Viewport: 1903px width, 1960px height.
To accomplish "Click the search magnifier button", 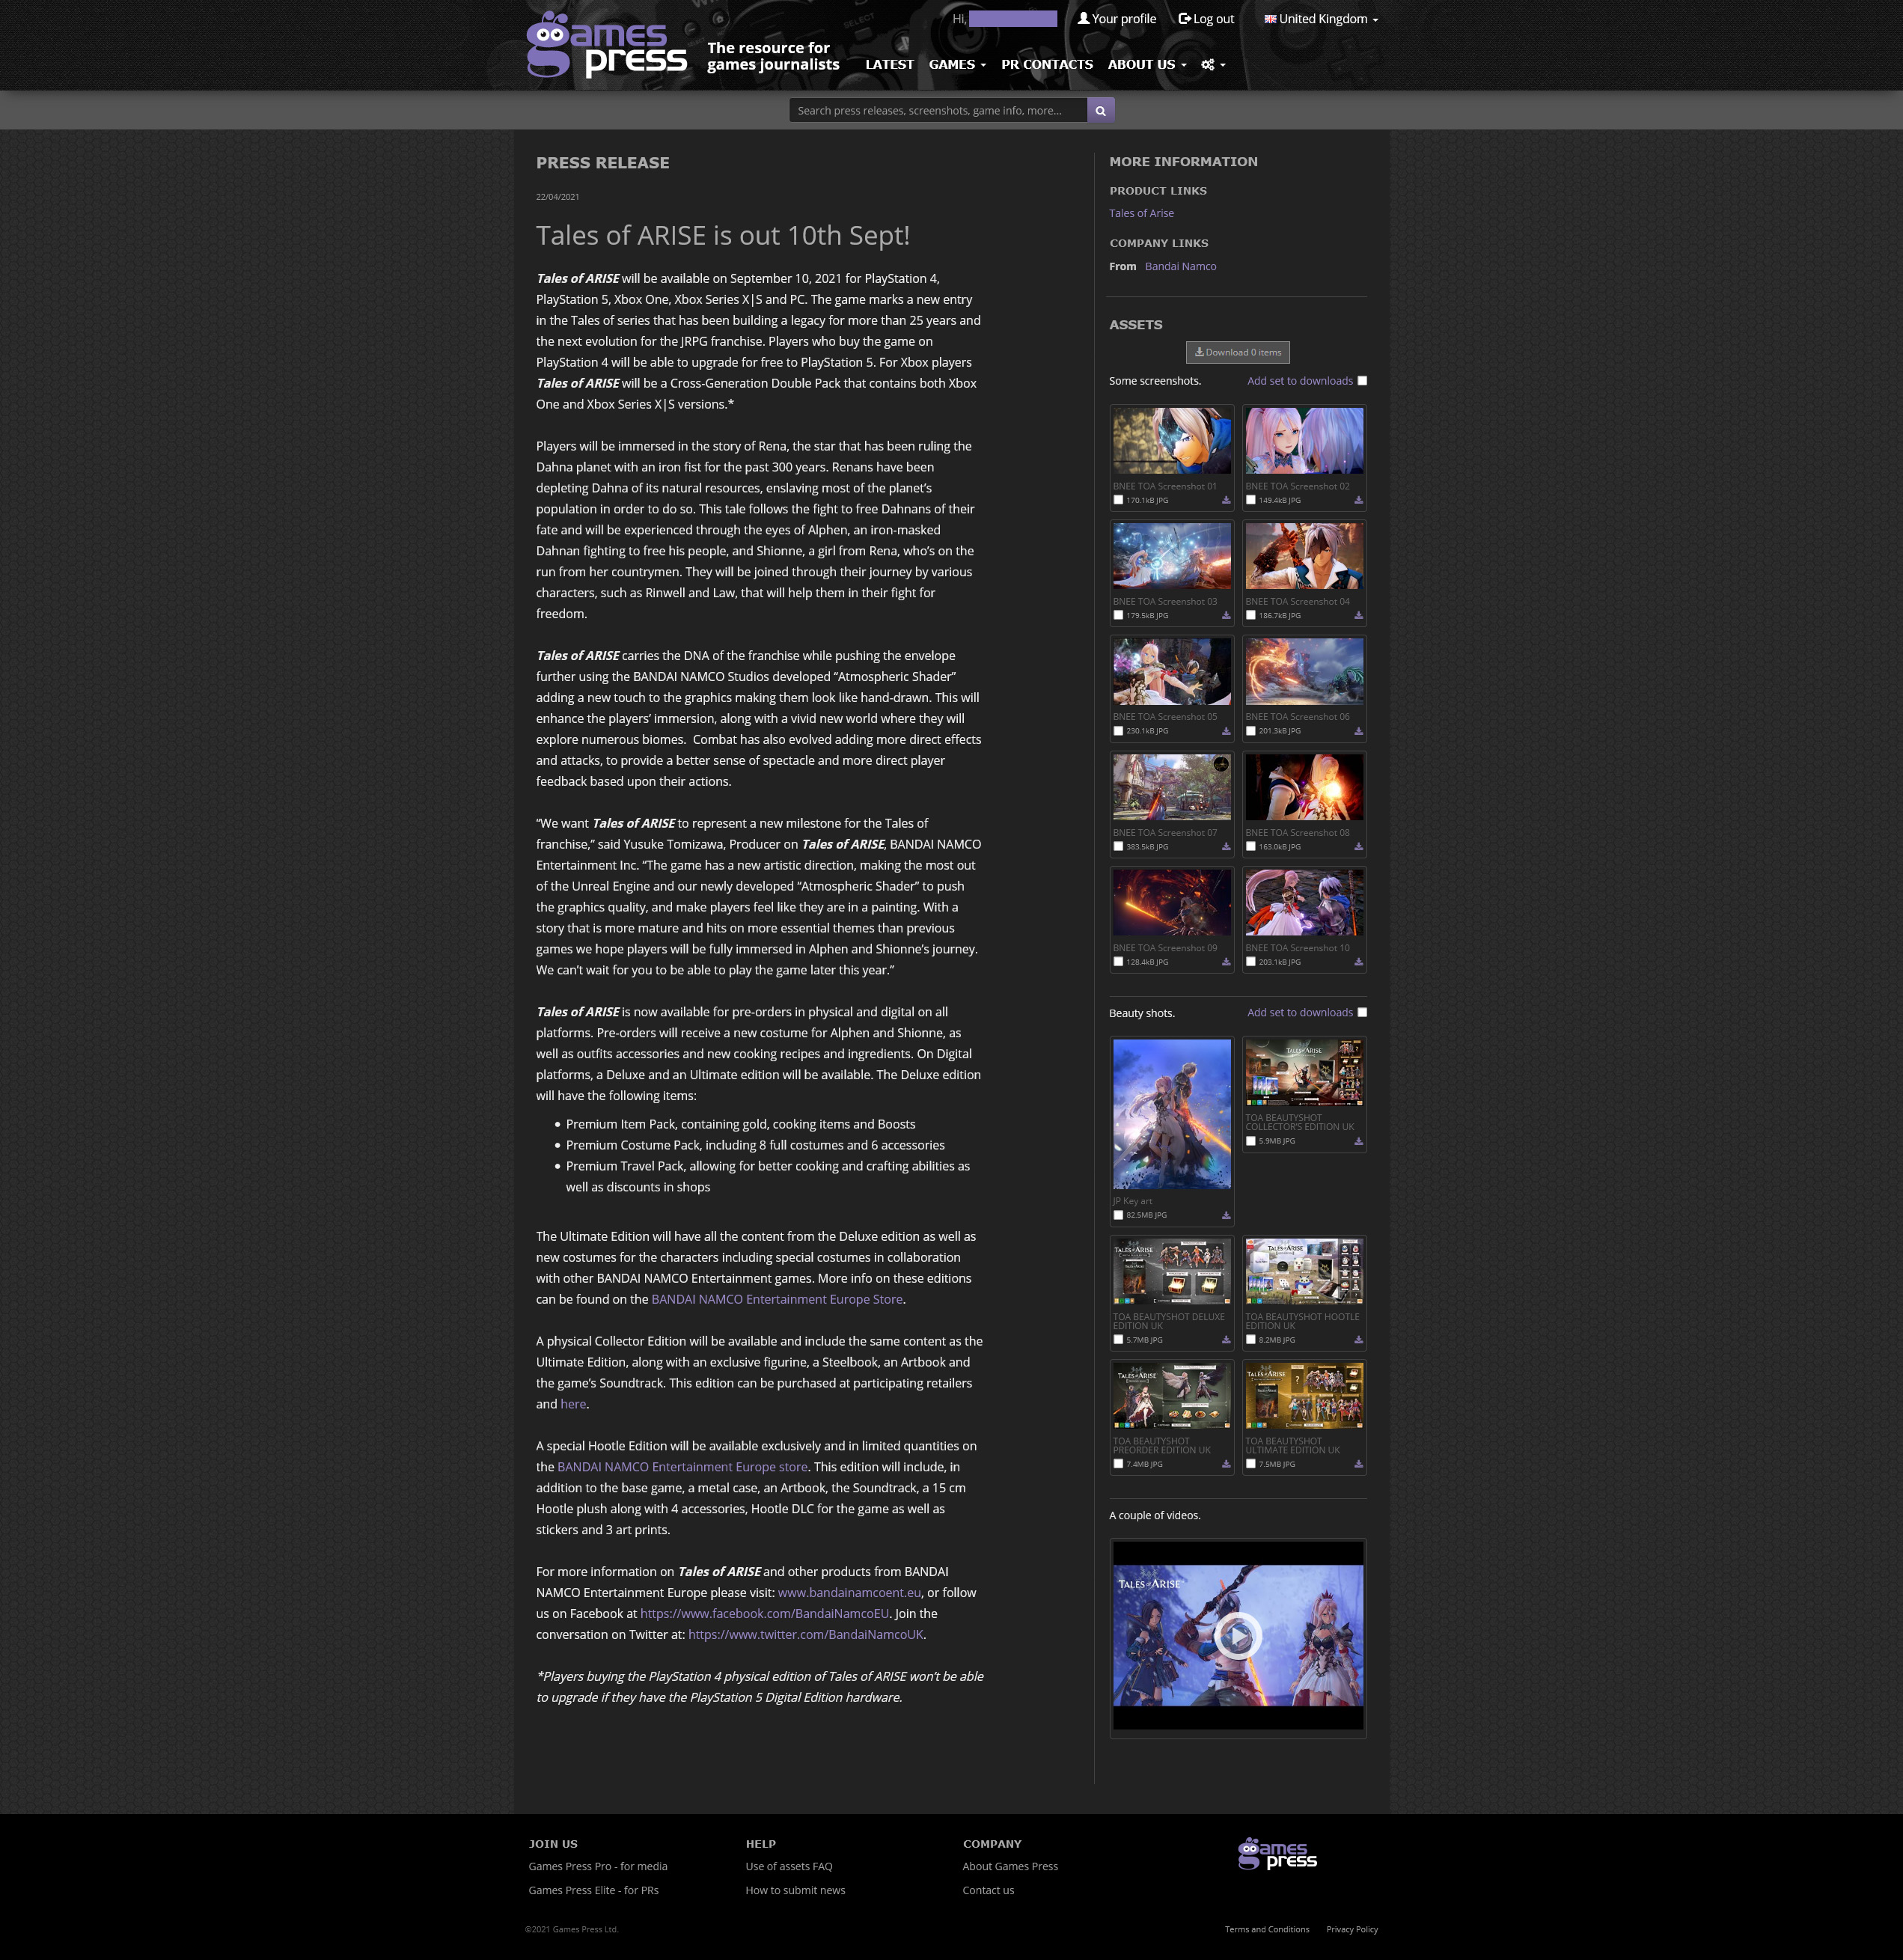I will 1100,111.
